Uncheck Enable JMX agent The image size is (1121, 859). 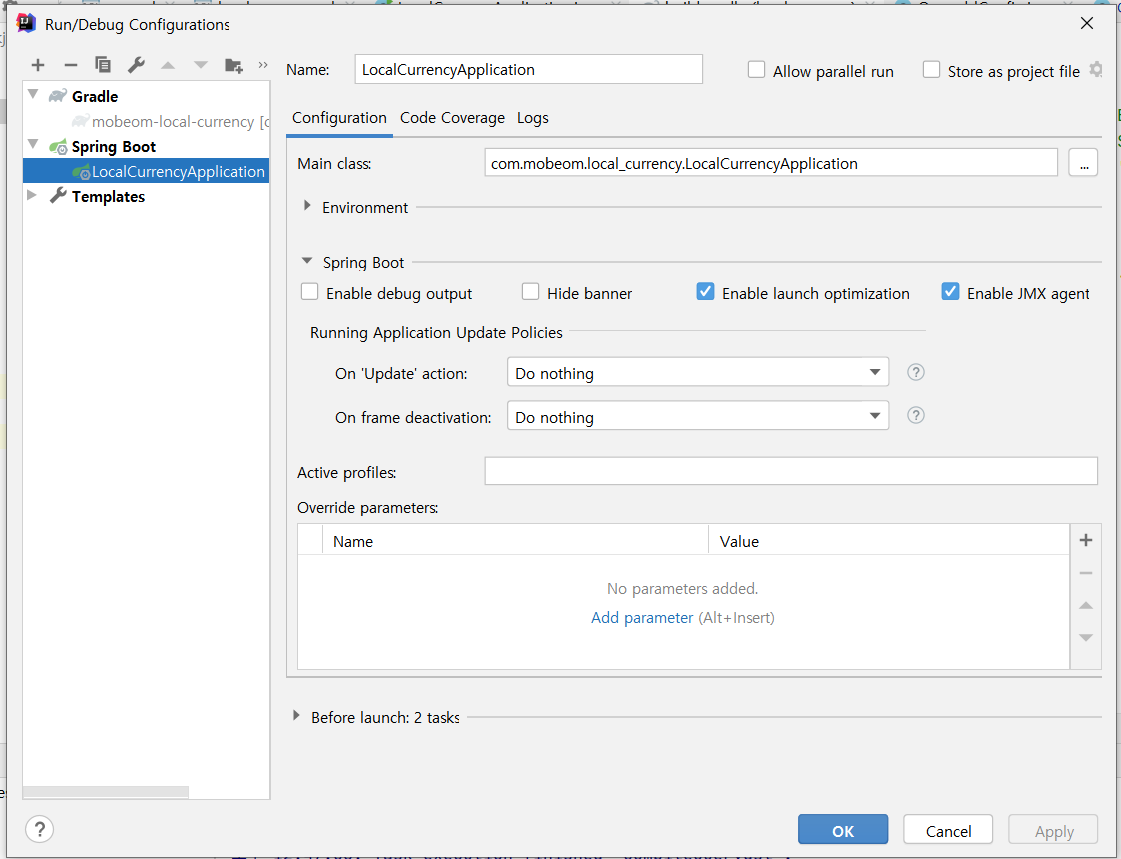(950, 292)
